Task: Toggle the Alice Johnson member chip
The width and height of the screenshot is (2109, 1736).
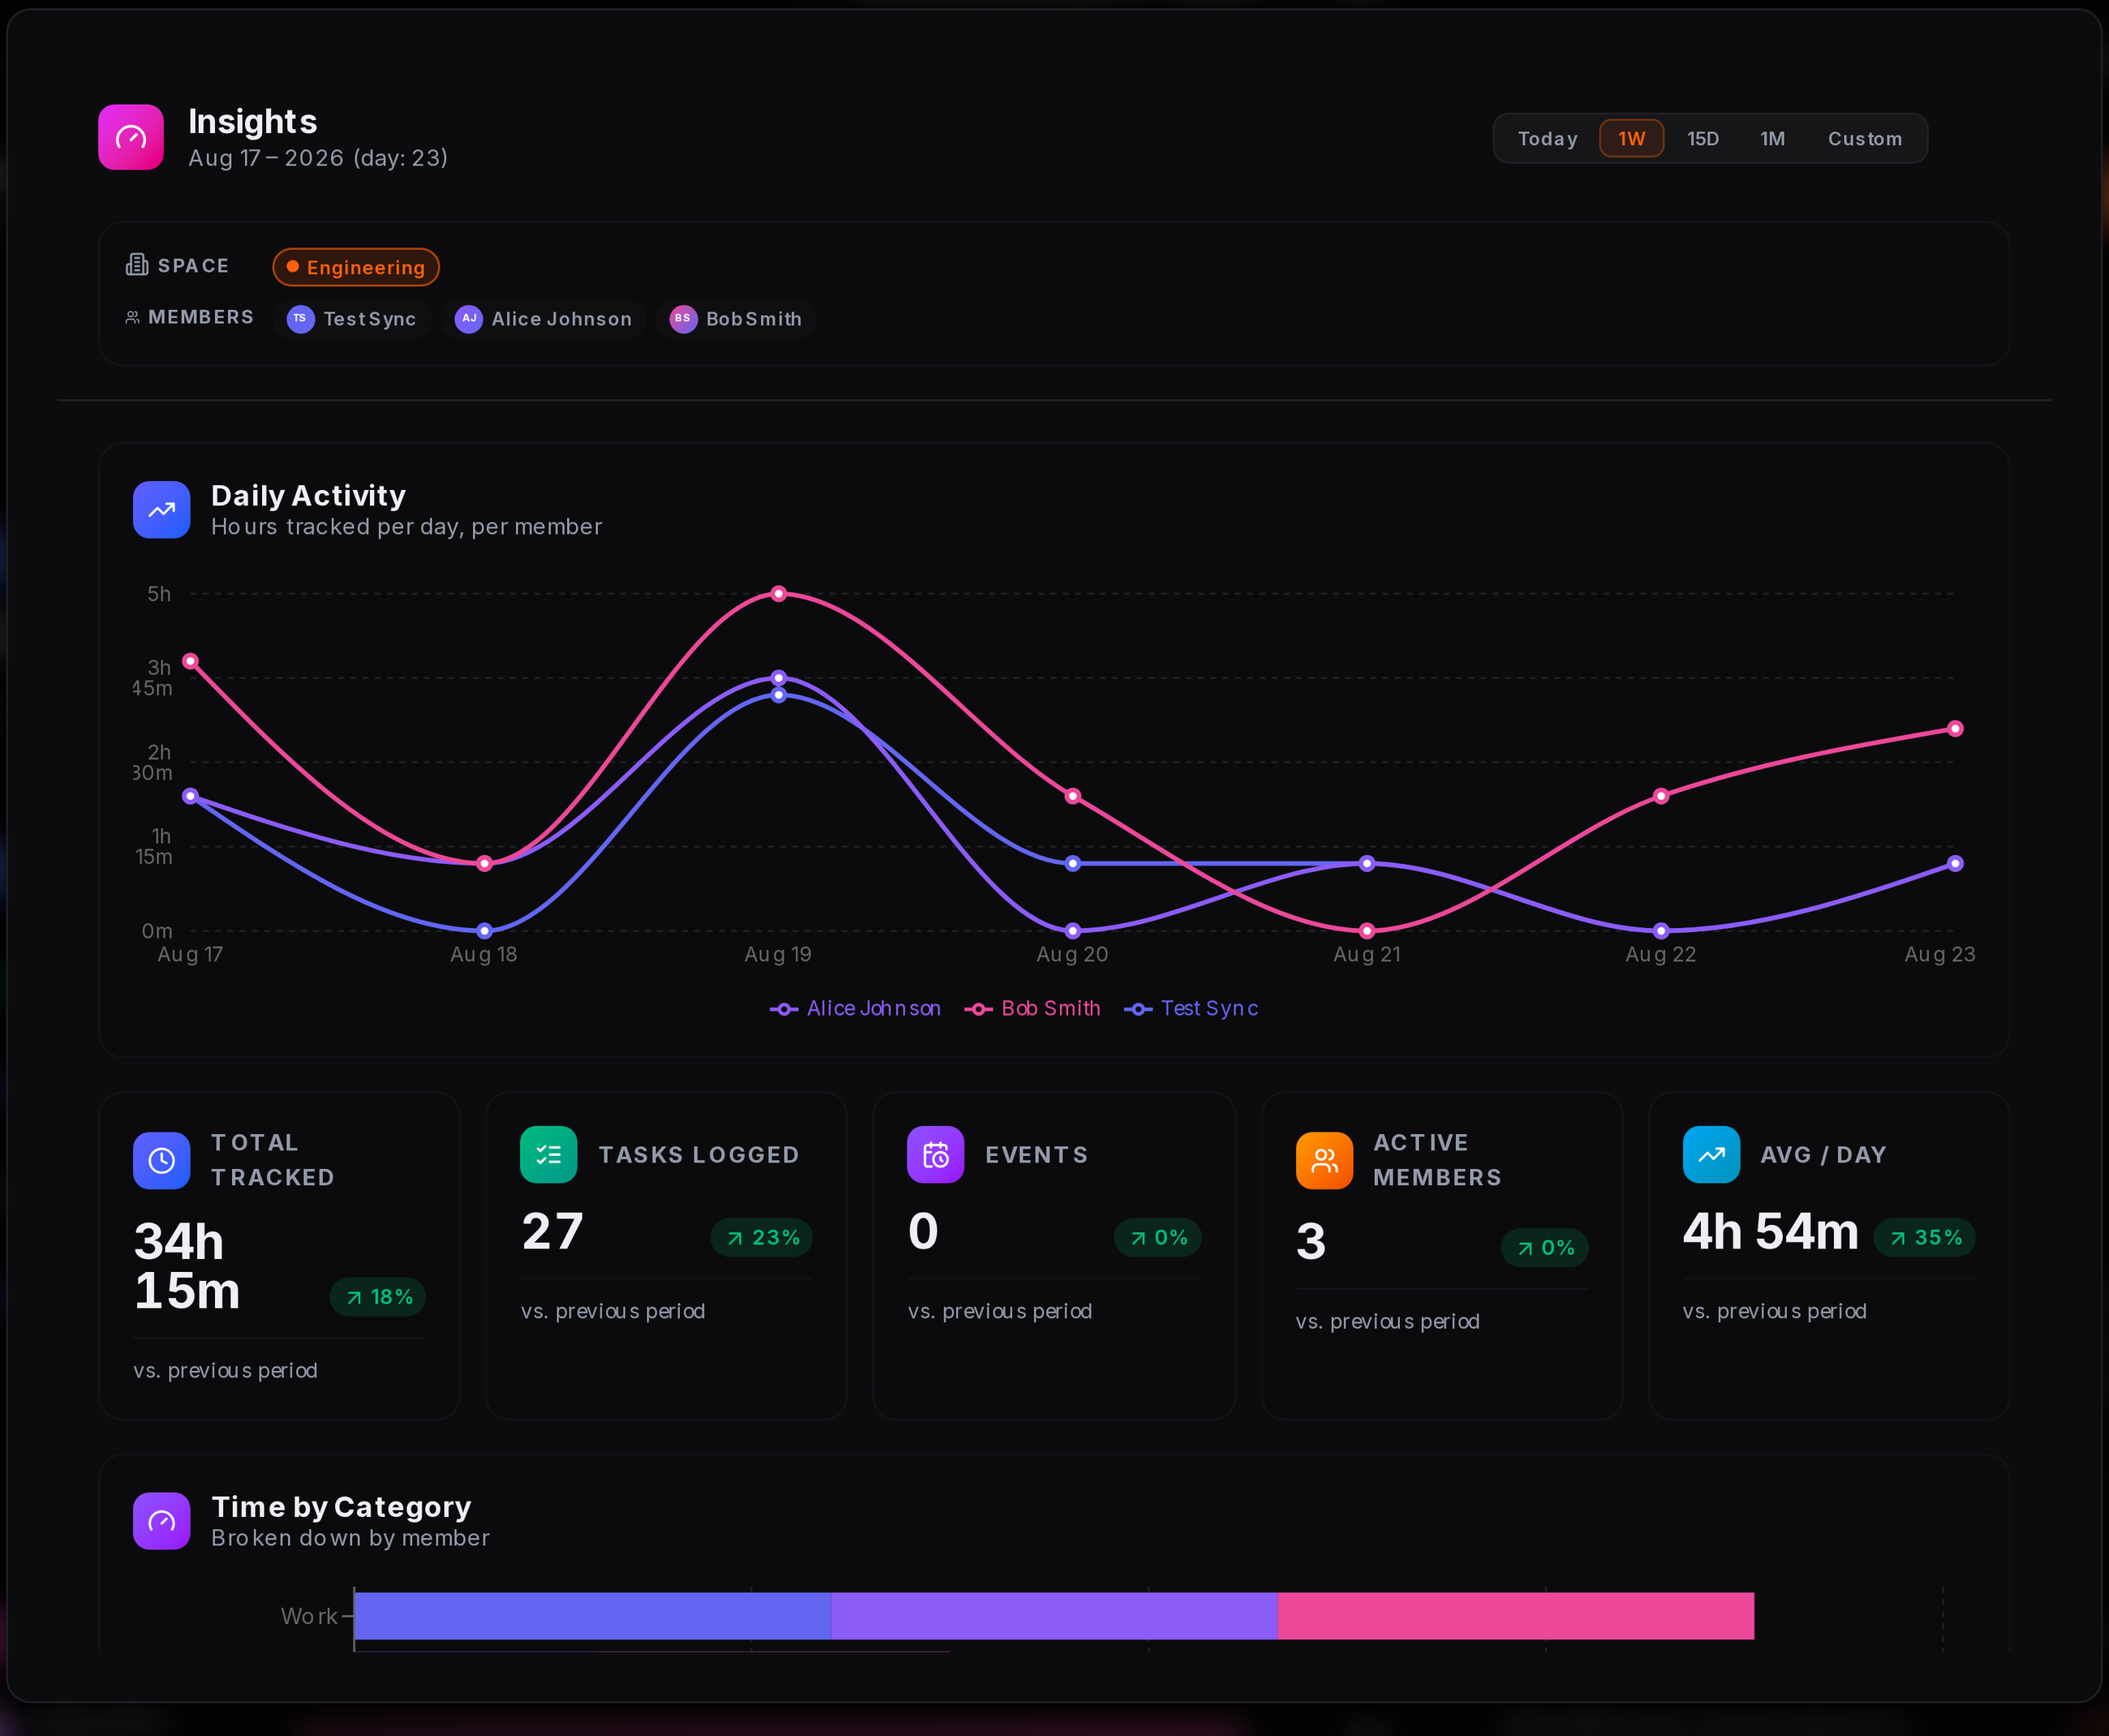Action: coord(543,319)
